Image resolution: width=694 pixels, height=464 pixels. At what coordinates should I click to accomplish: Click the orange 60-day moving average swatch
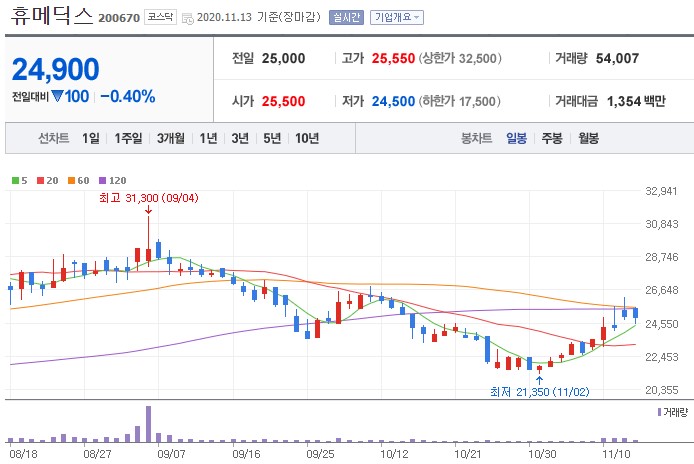tap(71, 181)
